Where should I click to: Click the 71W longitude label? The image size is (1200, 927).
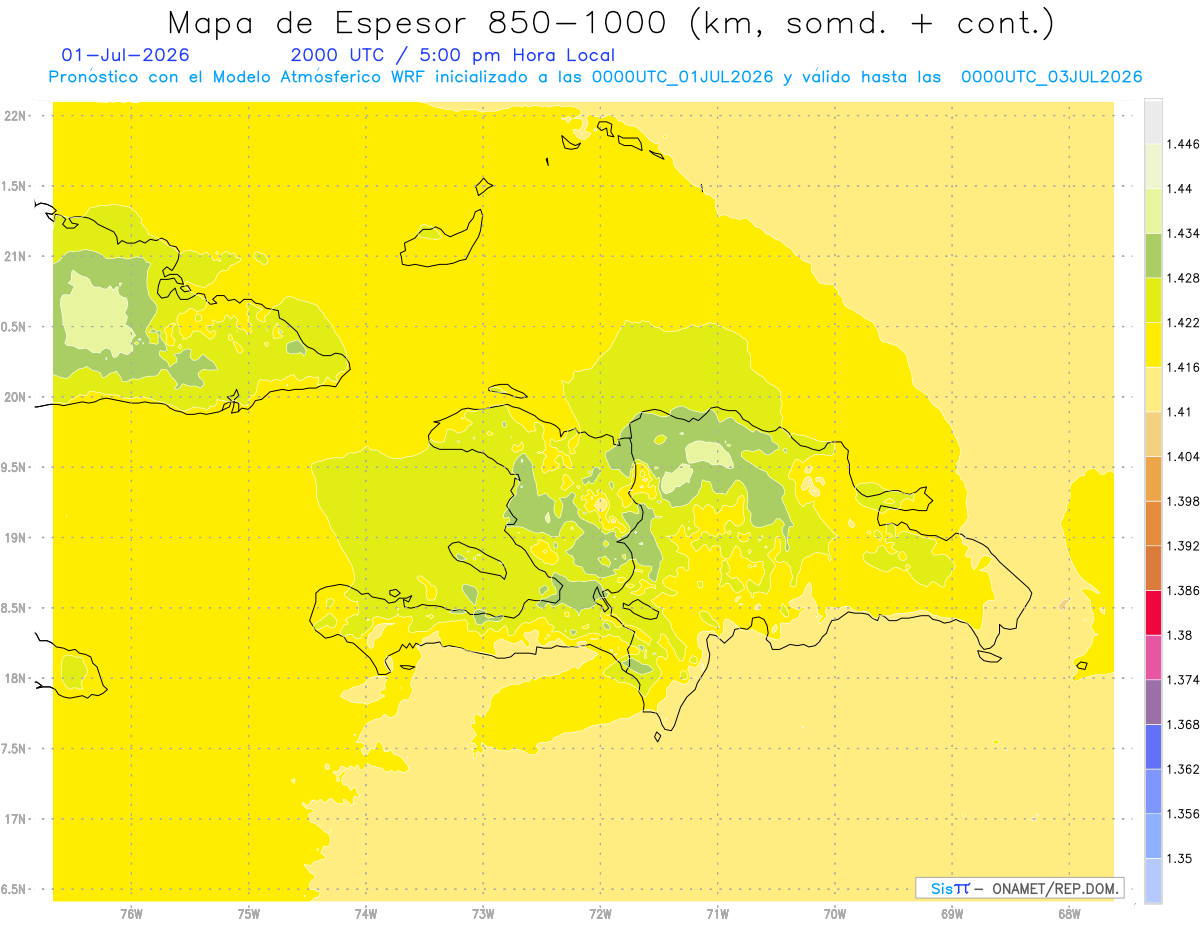pyautogui.click(x=717, y=913)
